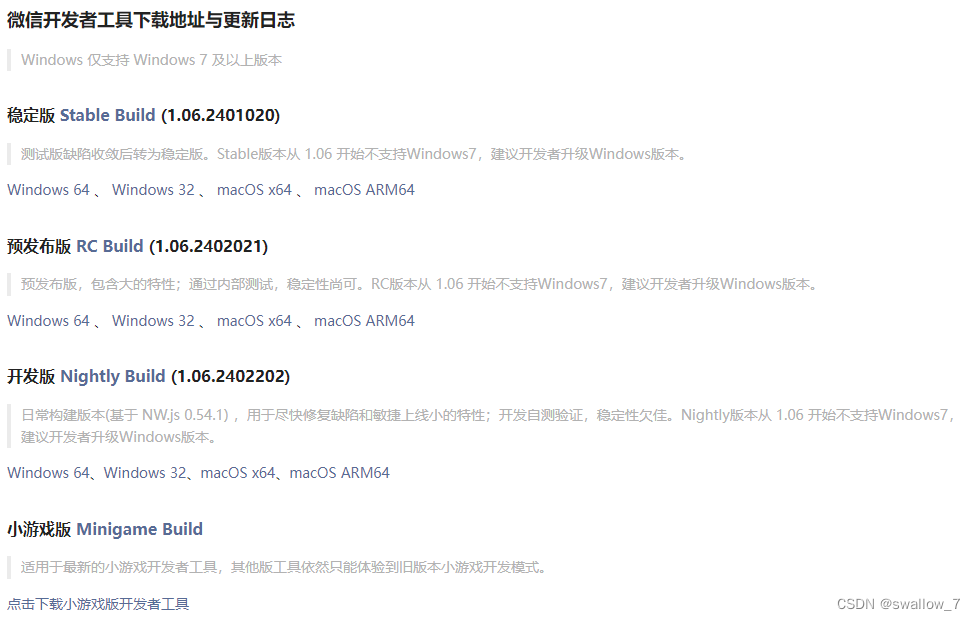Click 点击下载小游戏版开发者工具 download link
The image size is (975, 620).
pyautogui.click(x=98, y=604)
